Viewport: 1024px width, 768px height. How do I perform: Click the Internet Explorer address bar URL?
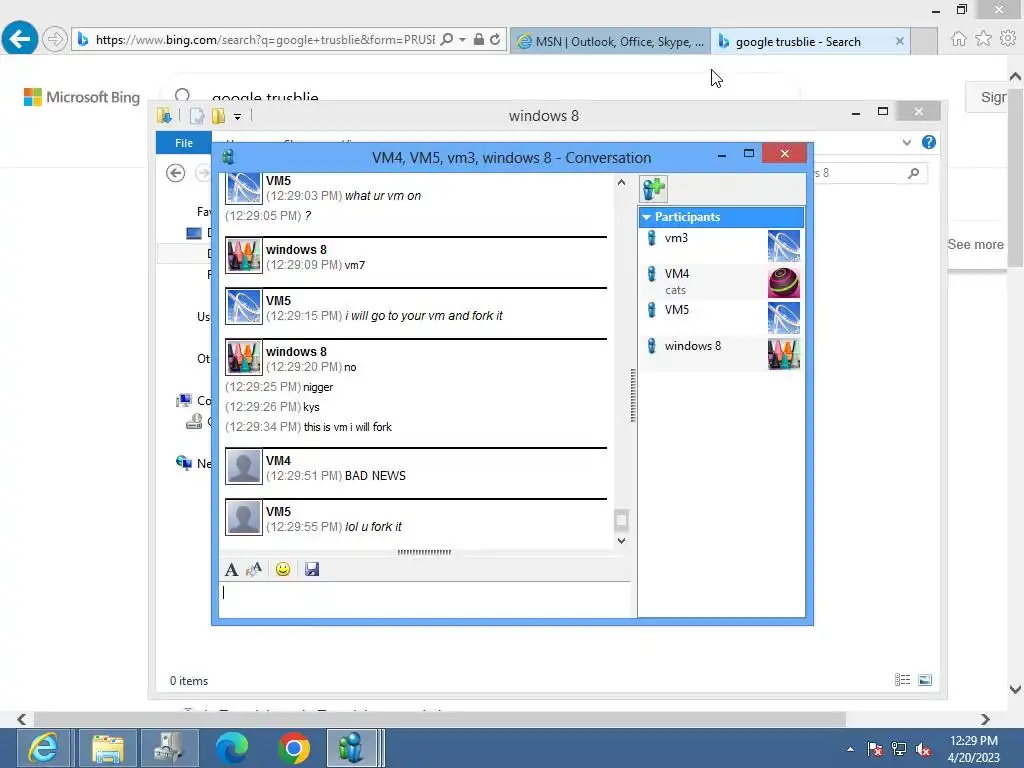point(264,40)
